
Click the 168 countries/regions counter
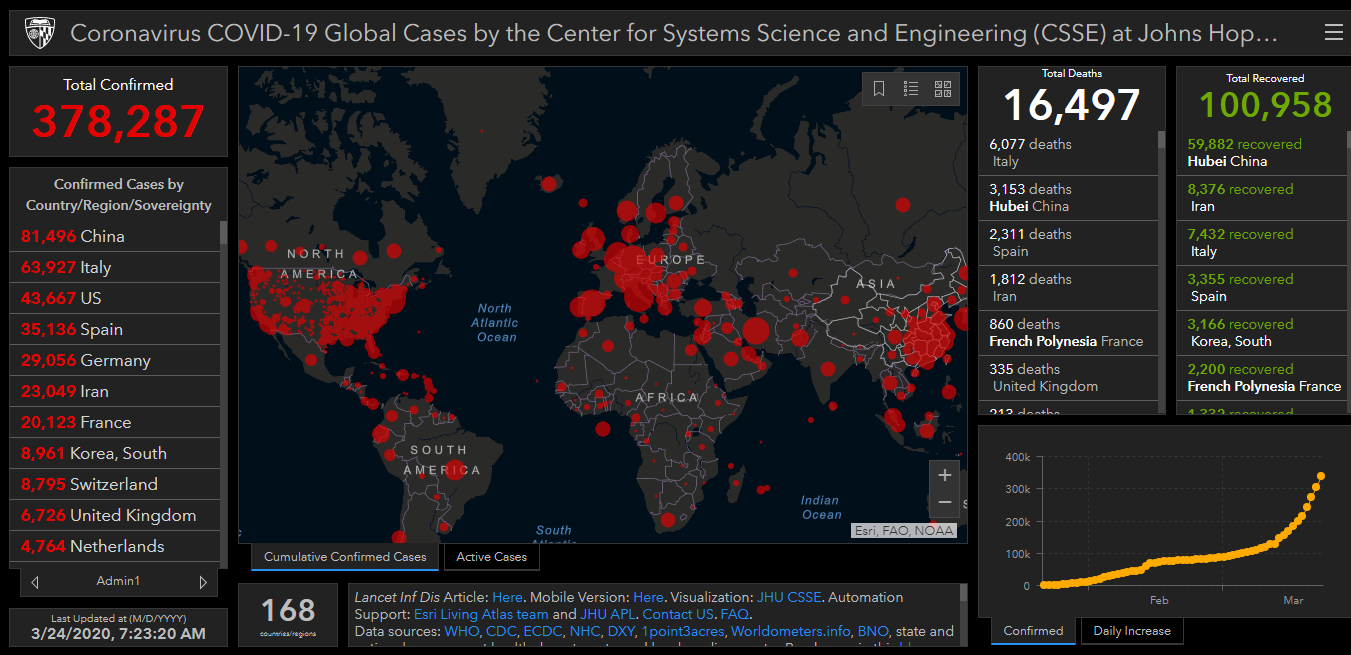click(x=288, y=609)
